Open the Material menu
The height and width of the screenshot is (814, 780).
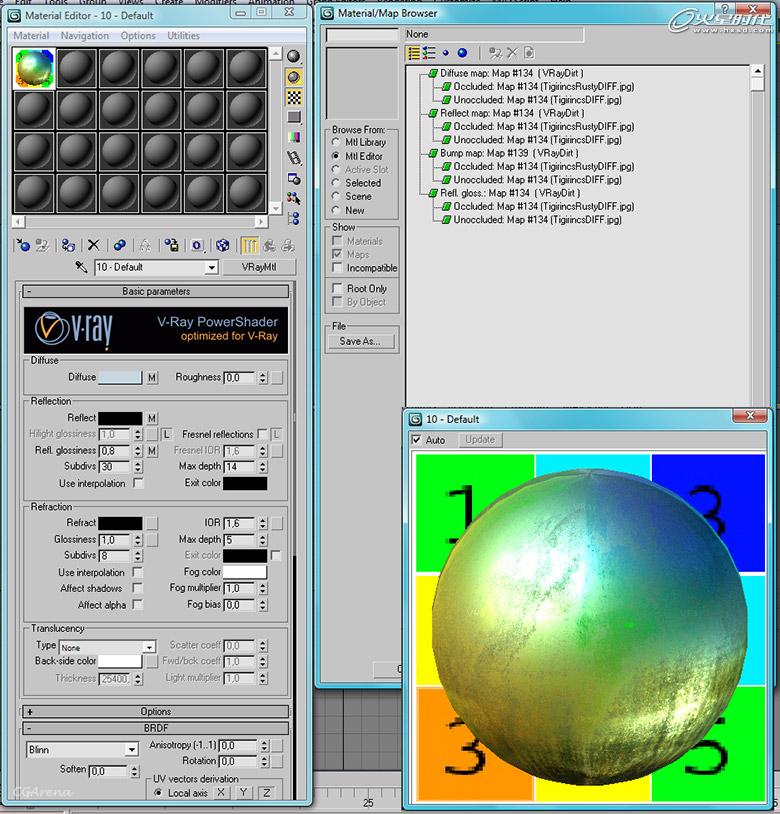click(x=31, y=36)
